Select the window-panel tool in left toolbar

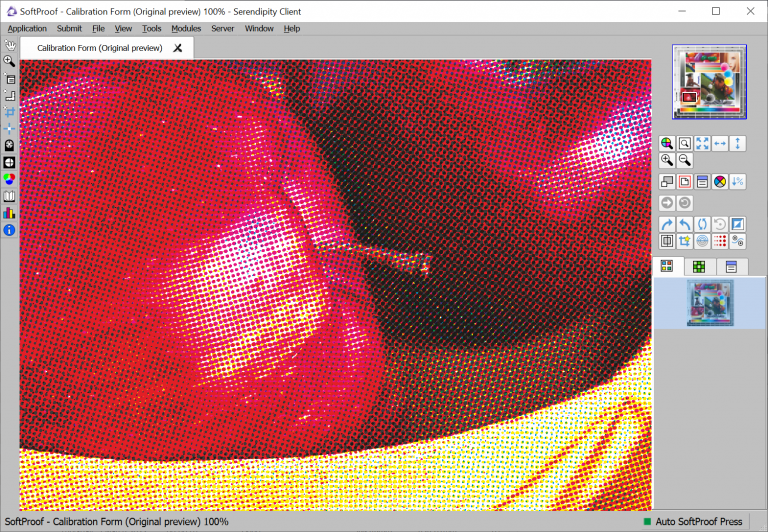pos(9,78)
